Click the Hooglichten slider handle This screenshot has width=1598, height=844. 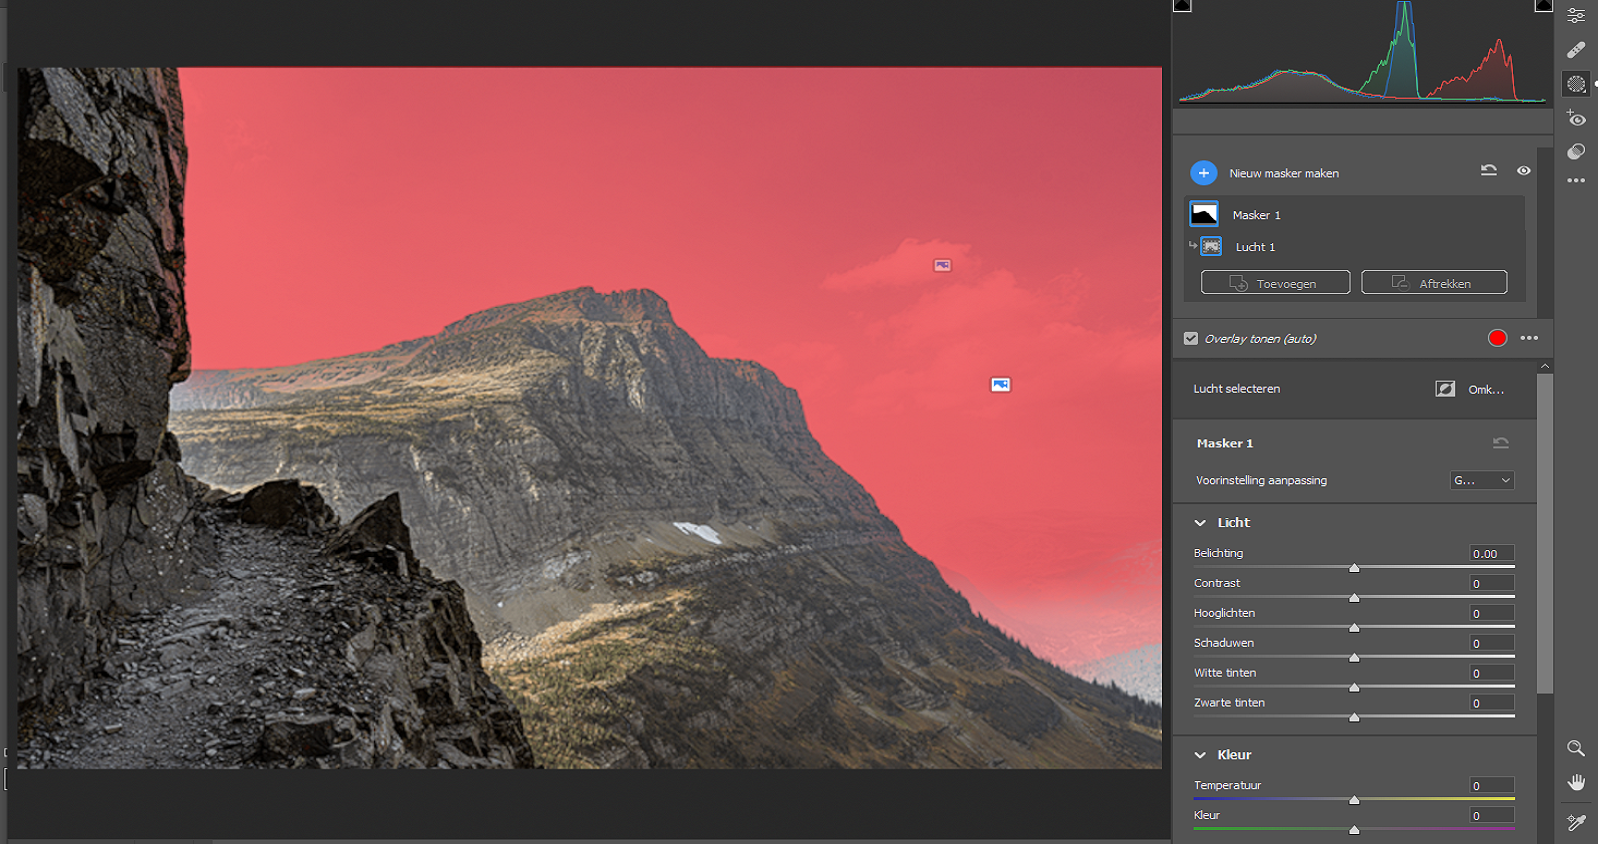(x=1354, y=628)
